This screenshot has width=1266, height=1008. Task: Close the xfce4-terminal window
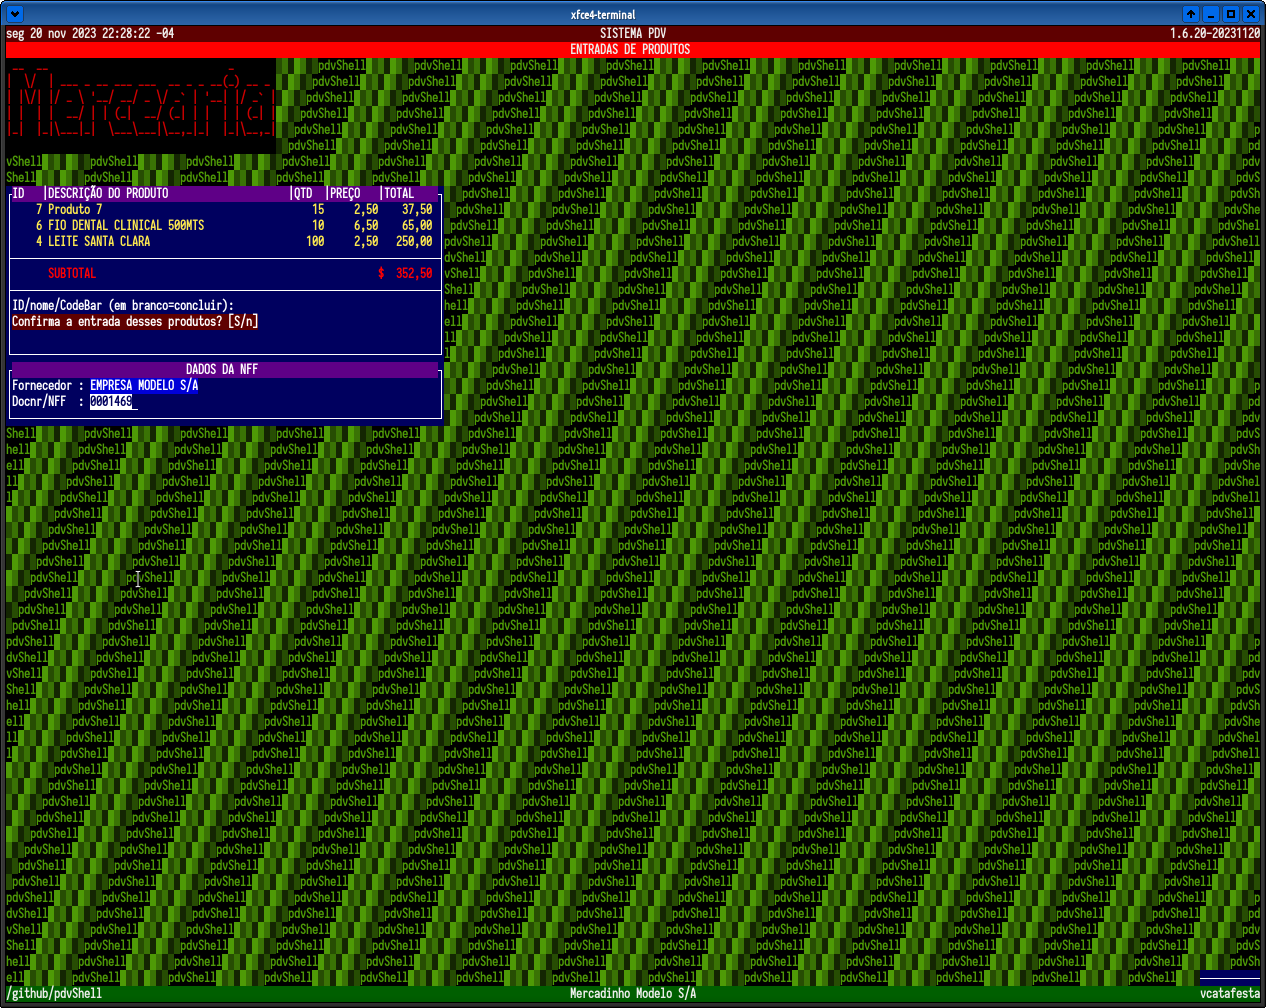click(x=1251, y=14)
